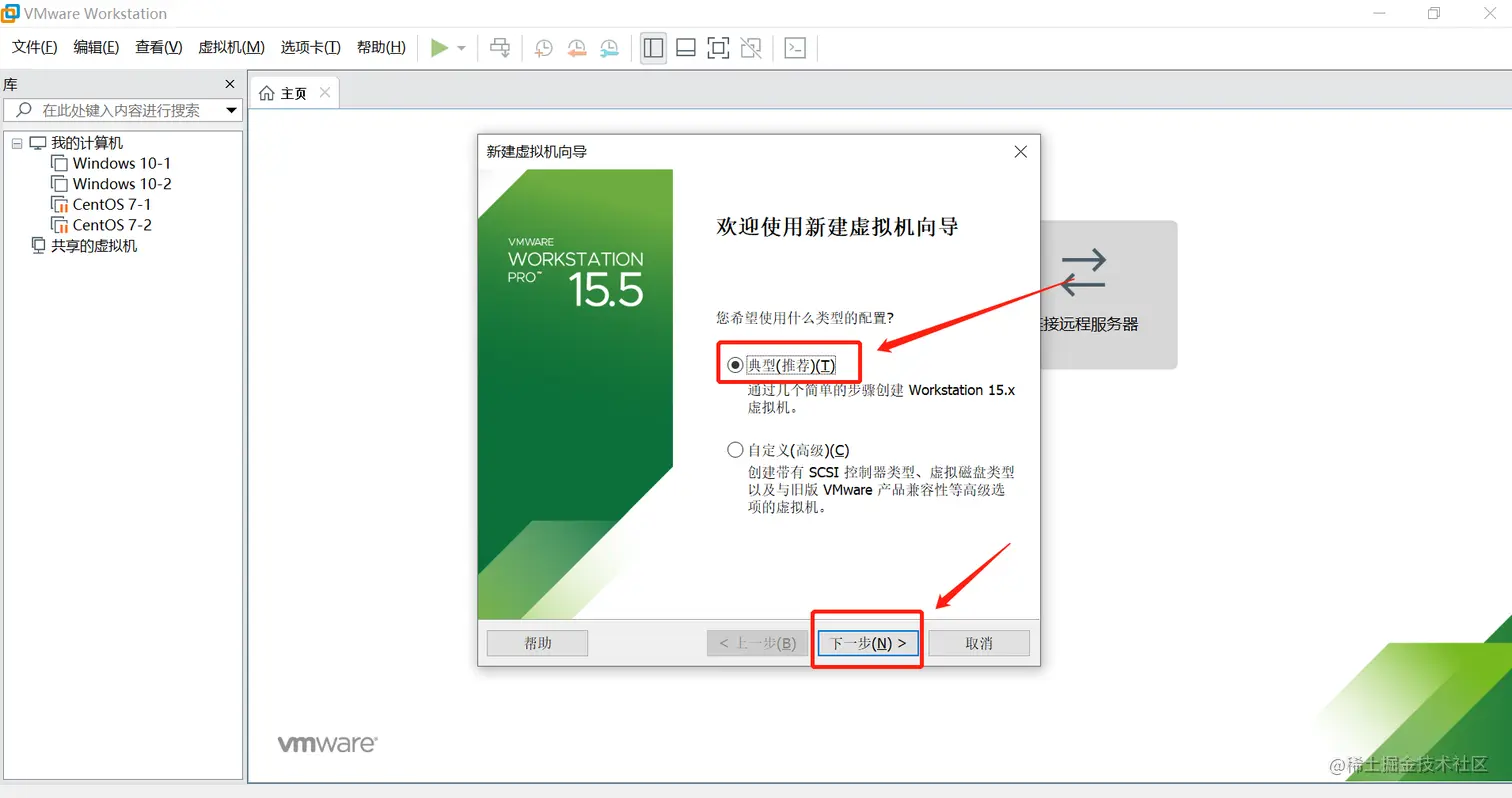Screen dimensions: 1512x798
Task: Select Windows 10-2 virtual machine
Action: point(122,184)
